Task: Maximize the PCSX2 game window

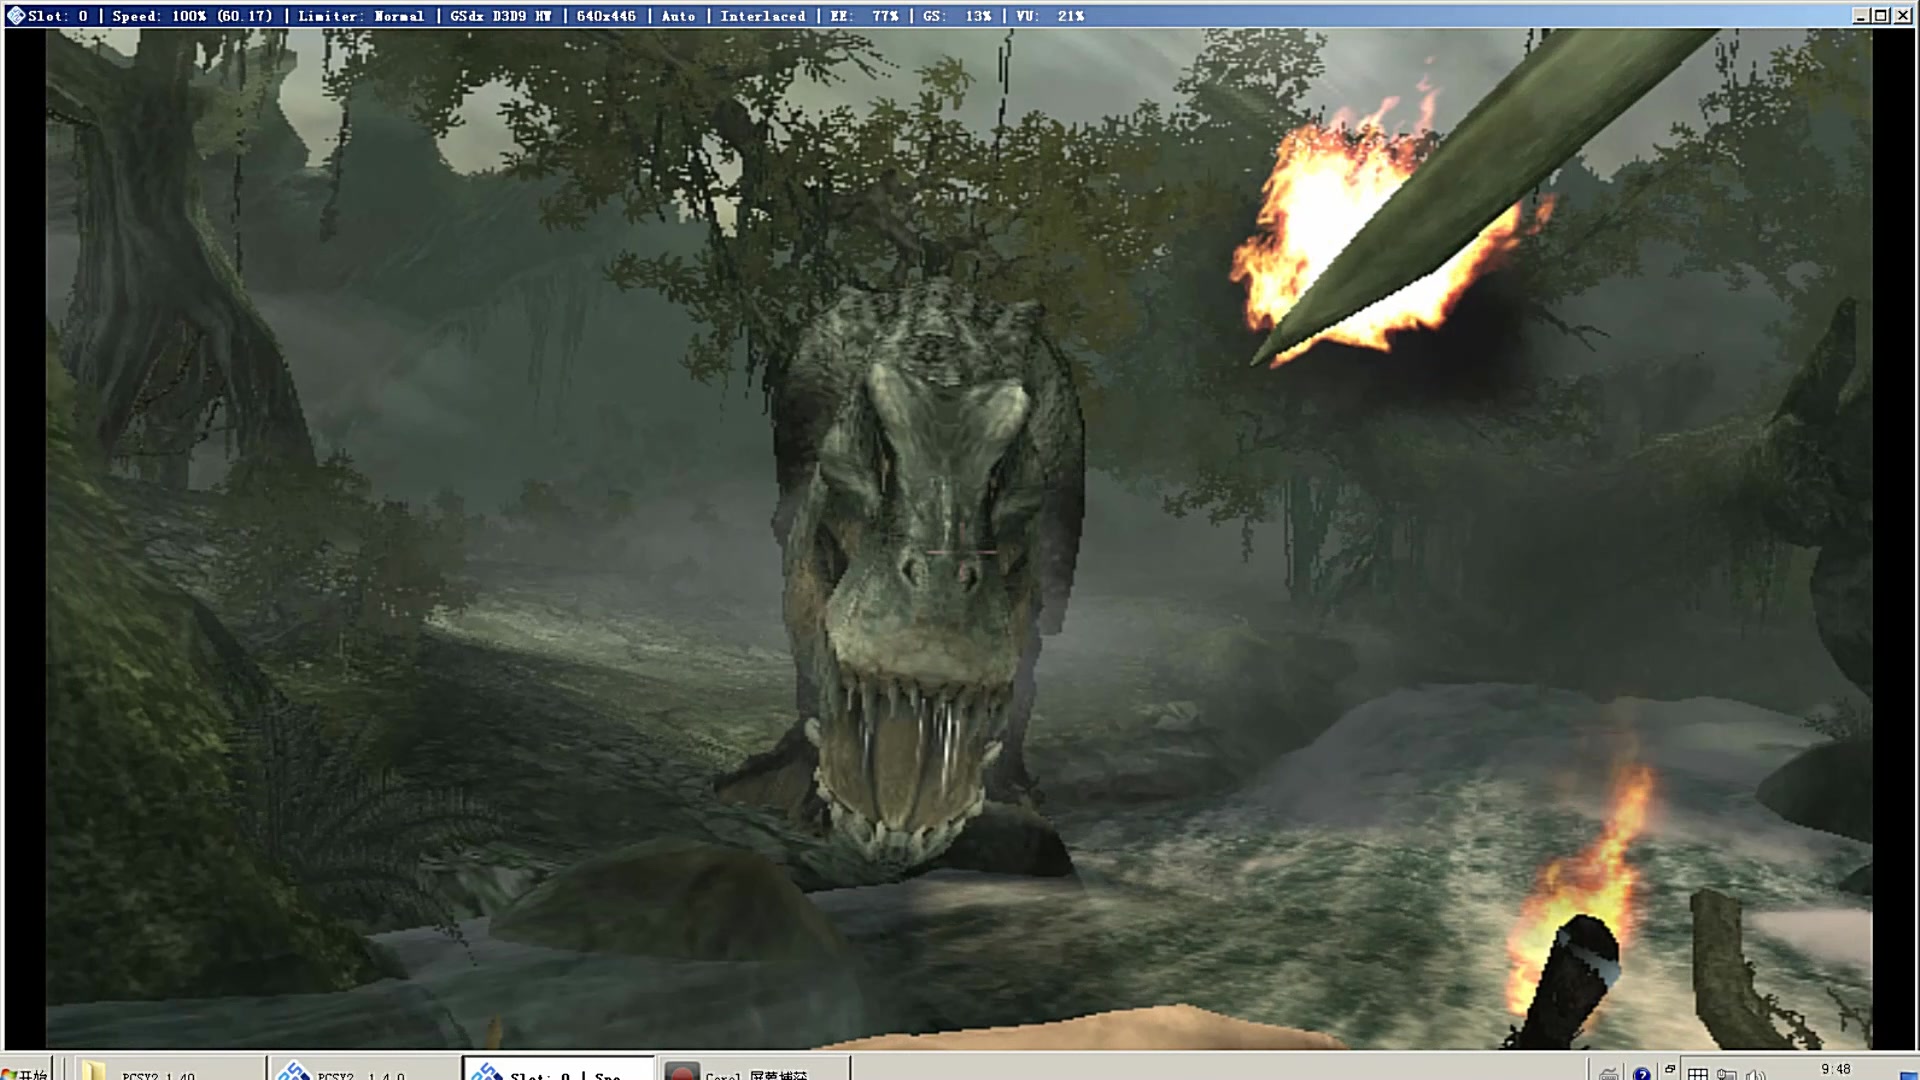Action: [x=1881, y=15]
